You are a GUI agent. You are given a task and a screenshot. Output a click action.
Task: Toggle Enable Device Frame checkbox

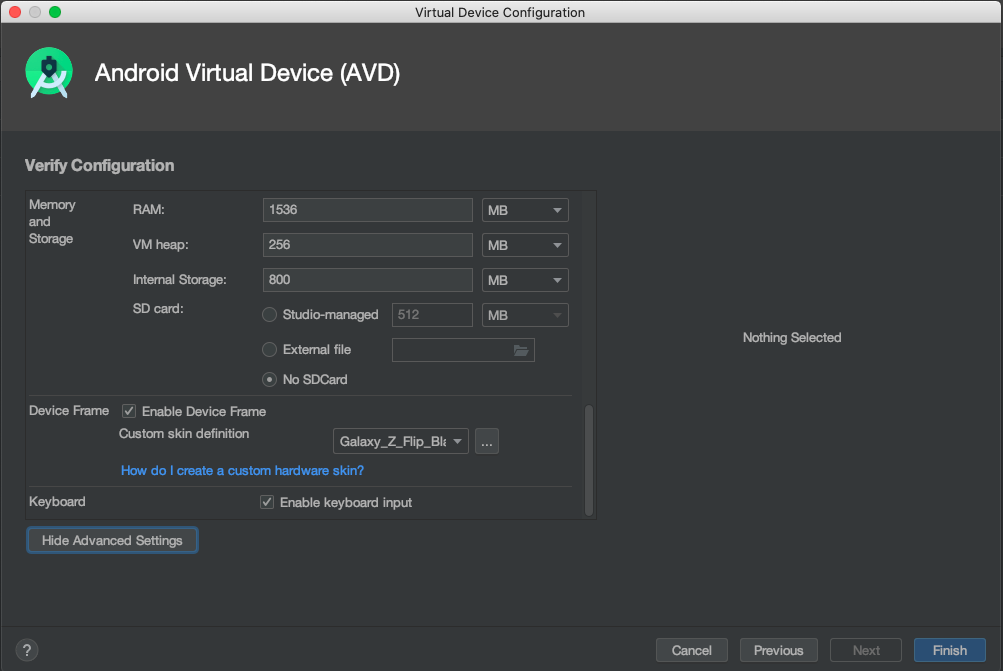tap(129, 411)
